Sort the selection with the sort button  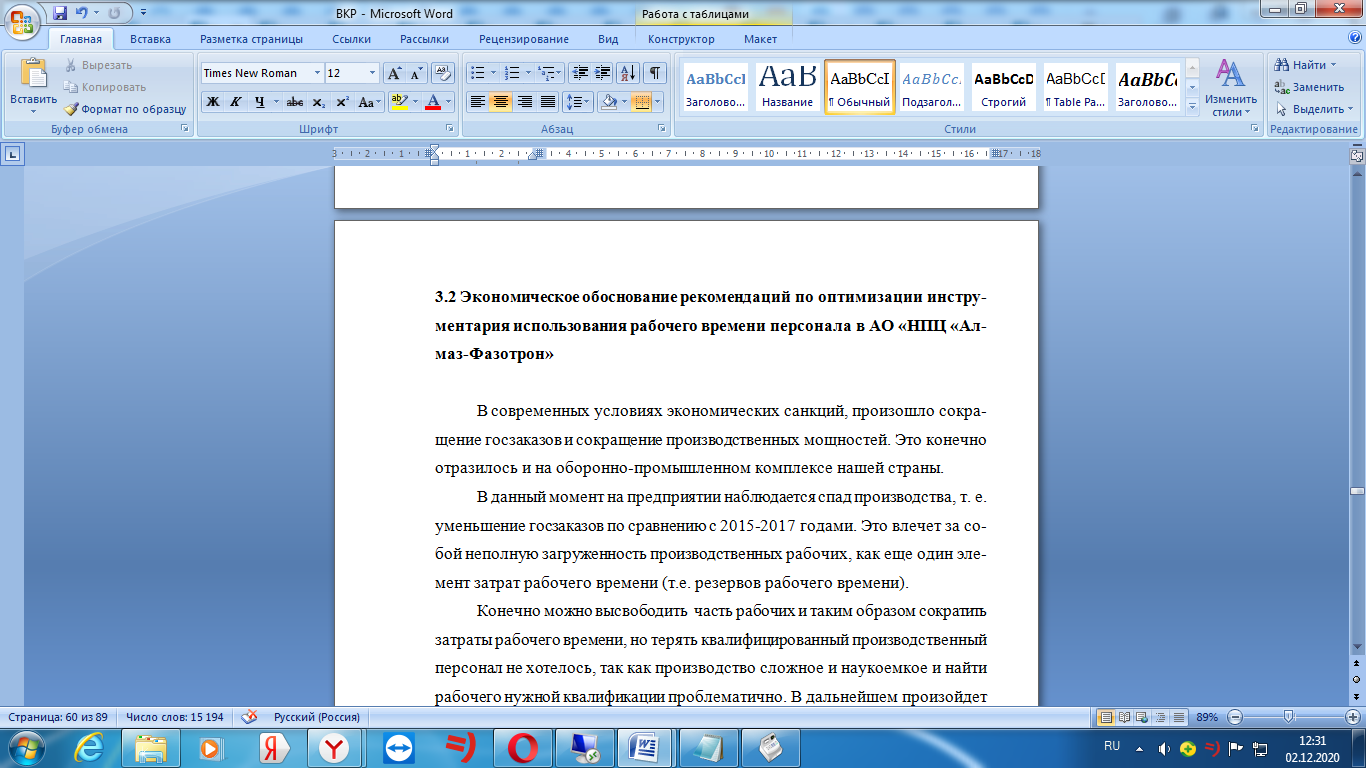click(x=629, y=73)
